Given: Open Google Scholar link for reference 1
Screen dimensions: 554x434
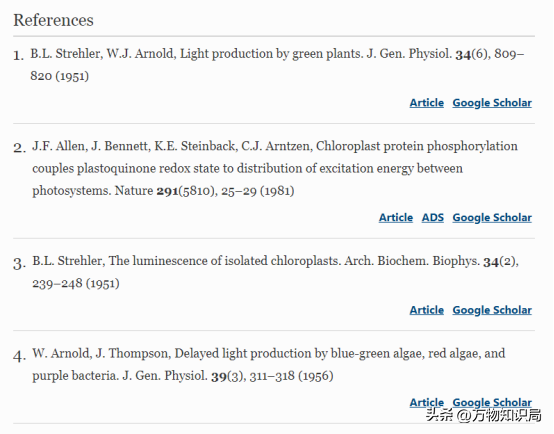Looking at the screenshot, I should point(492,103).
